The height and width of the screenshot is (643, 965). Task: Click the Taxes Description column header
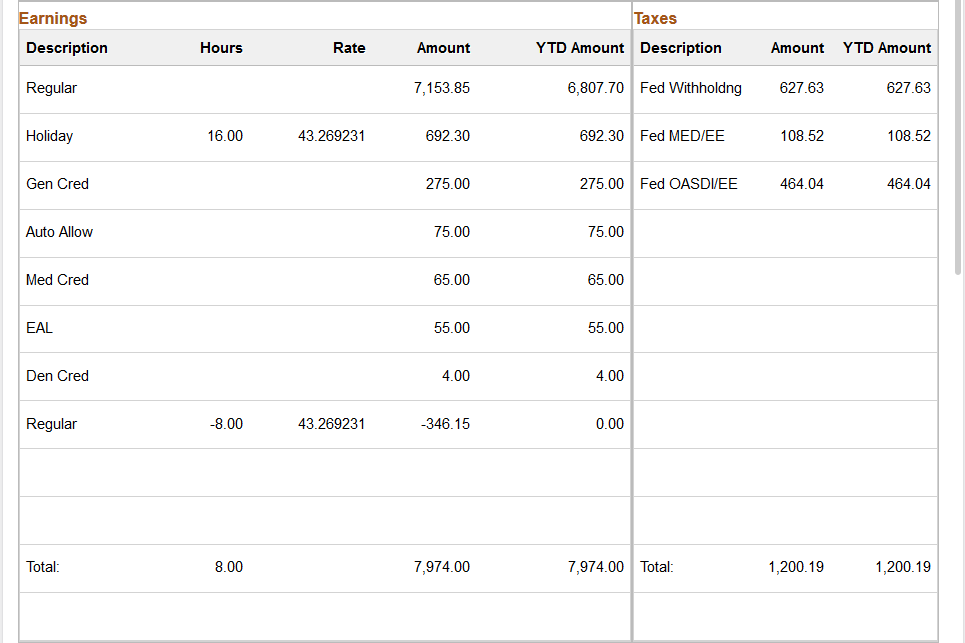681,48
